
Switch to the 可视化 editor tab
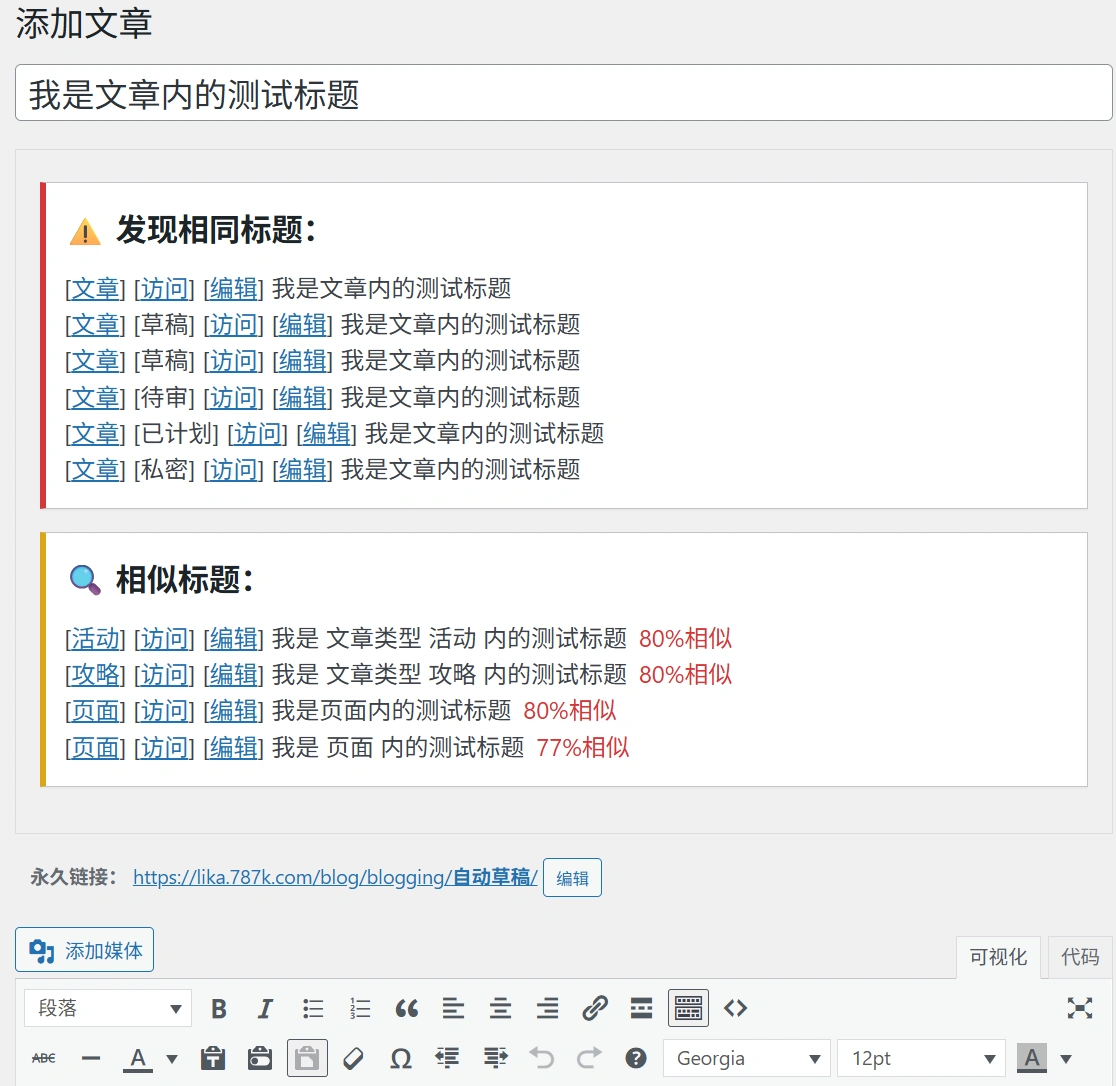[998, 957]
